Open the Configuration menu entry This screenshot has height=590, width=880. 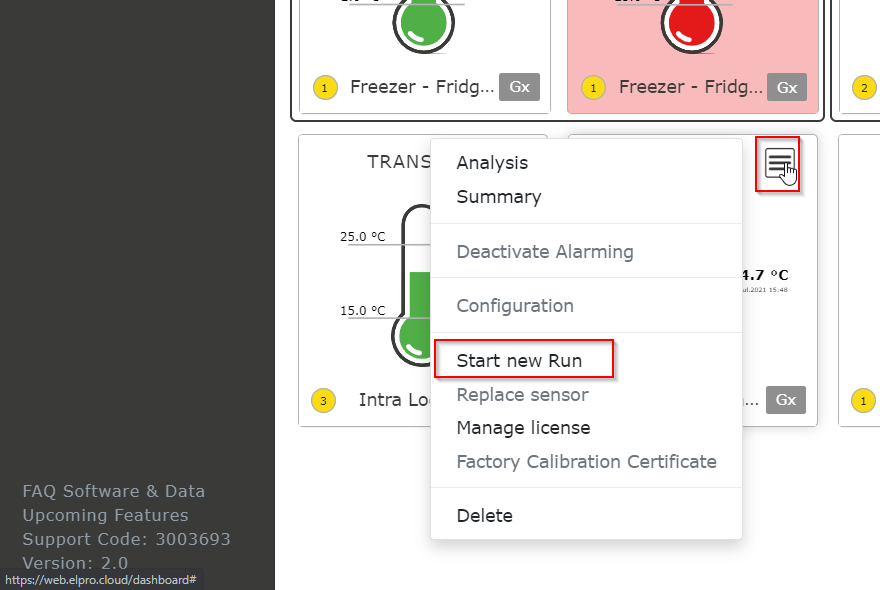[514, 306]
